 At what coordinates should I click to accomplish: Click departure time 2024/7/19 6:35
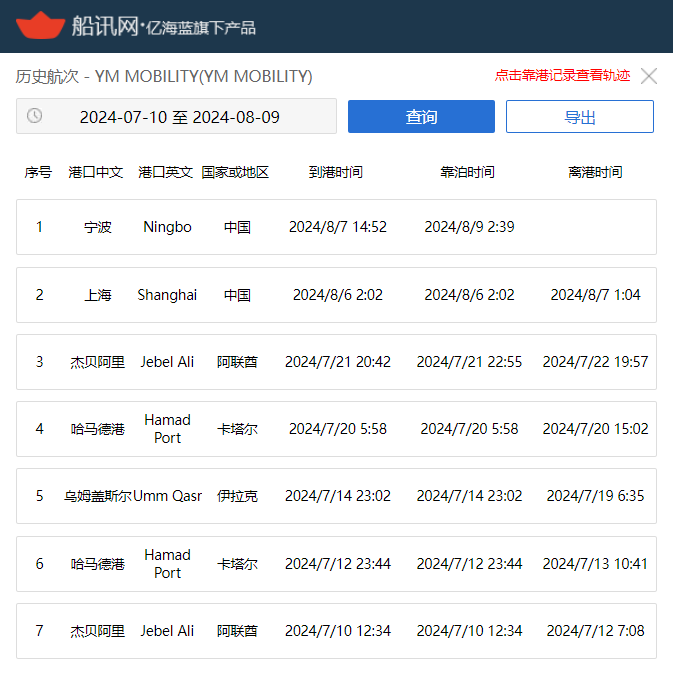[x=595, y=496]
